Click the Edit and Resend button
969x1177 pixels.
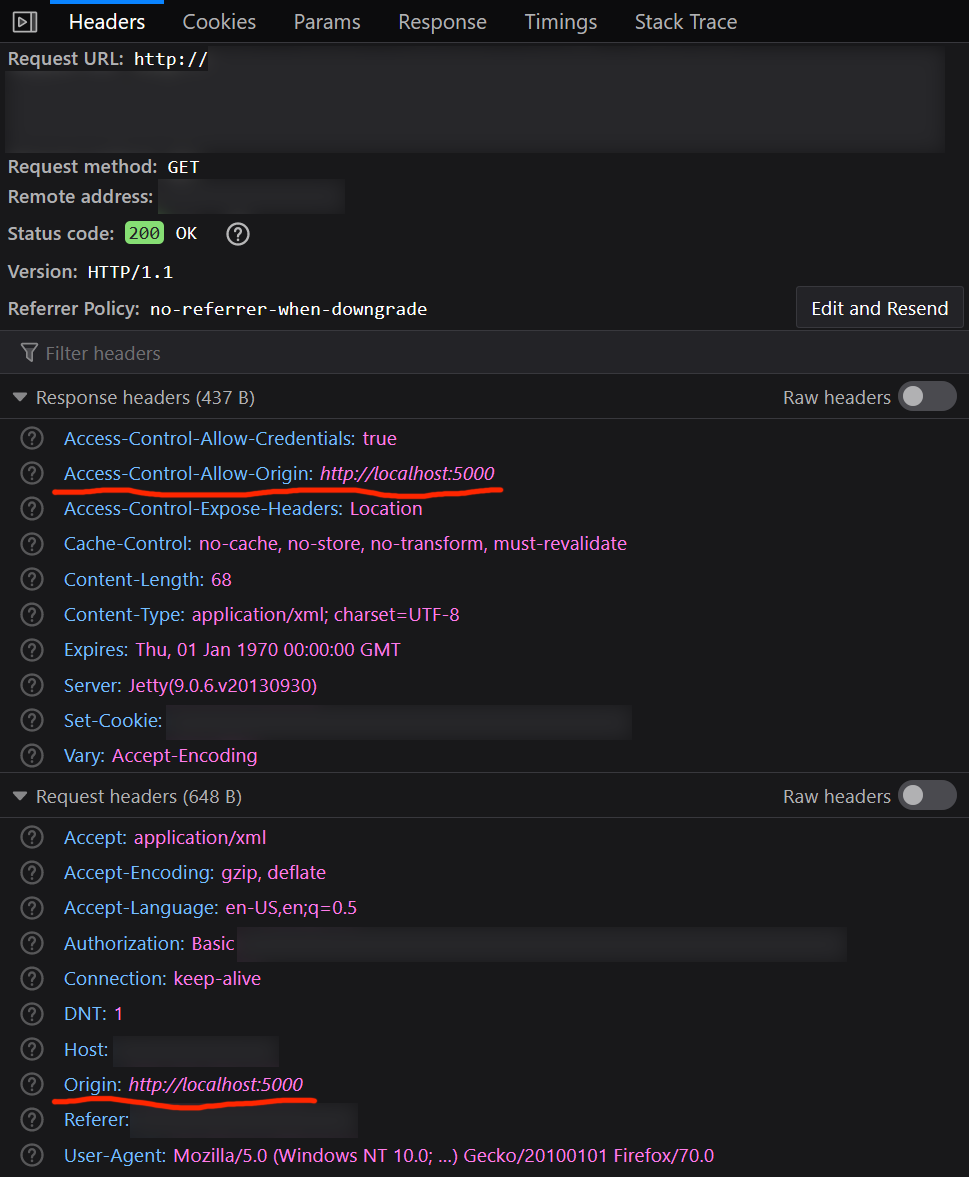coord(880,308)
